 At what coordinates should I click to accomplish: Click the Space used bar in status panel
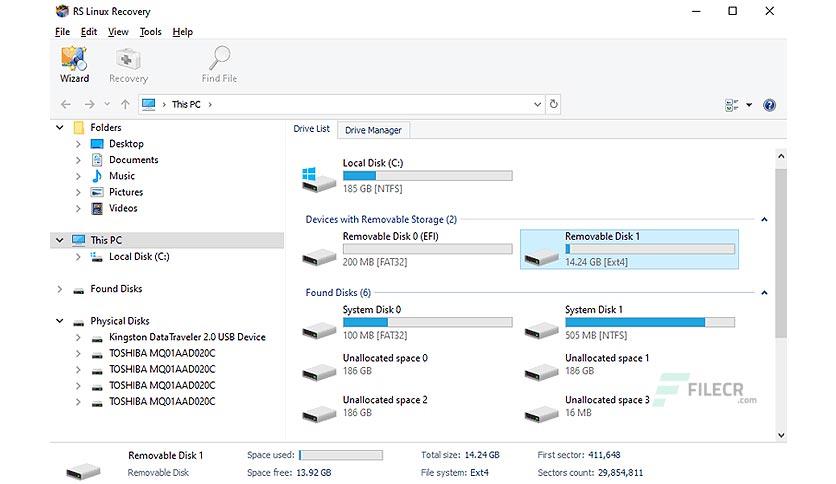(x=341, y=455)
